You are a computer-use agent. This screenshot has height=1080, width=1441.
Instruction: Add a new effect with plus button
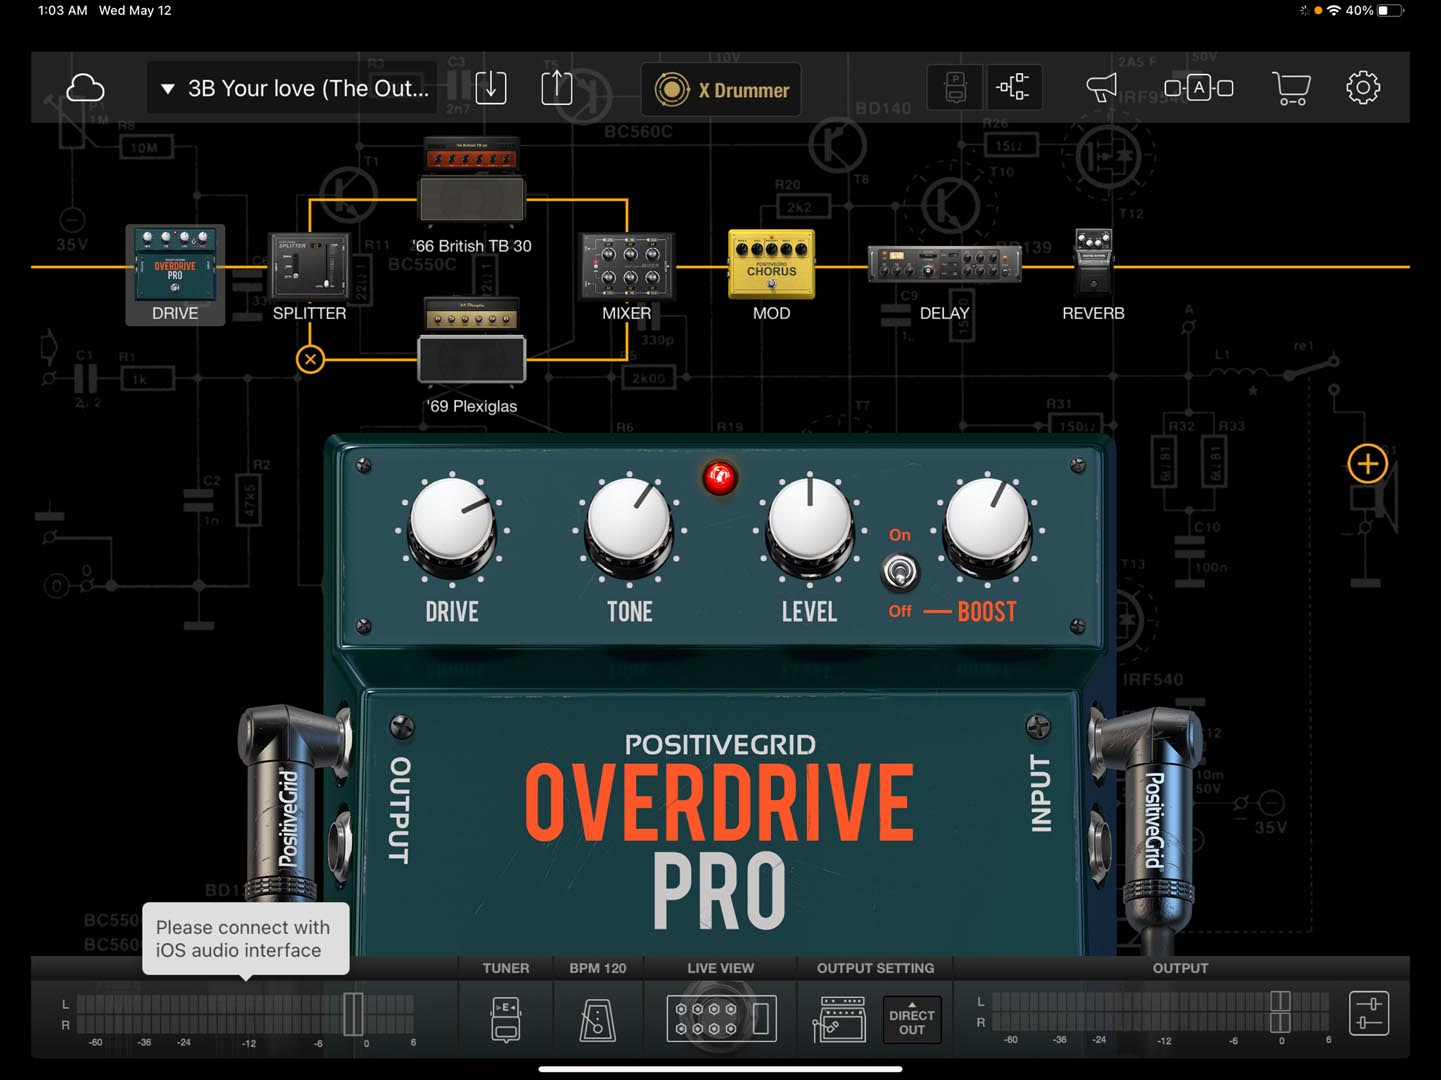[x=1367, y=464]
